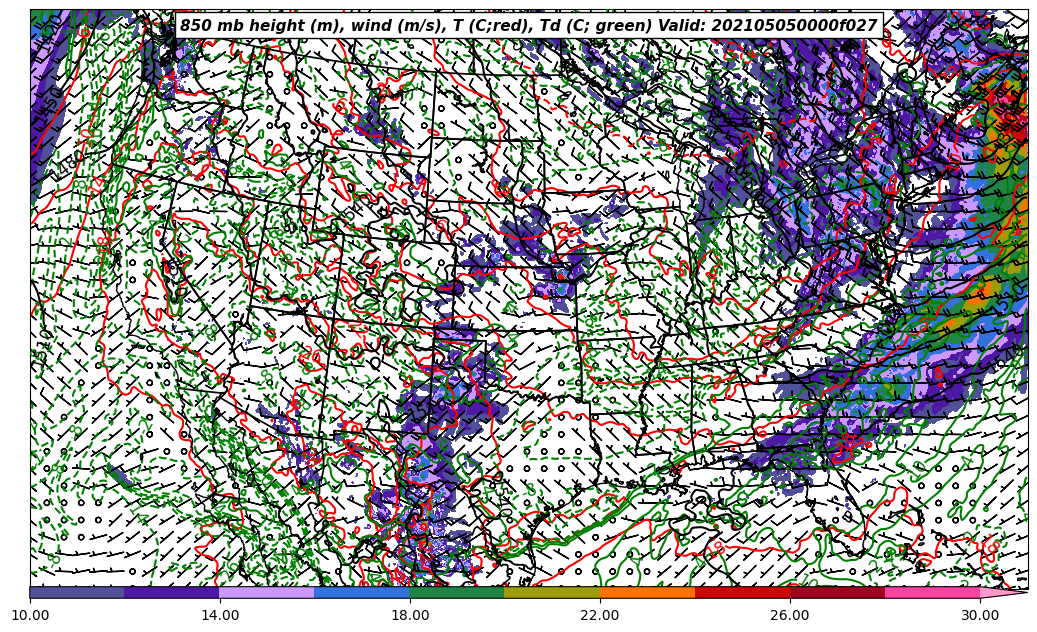Click the 30.00 colorbar tick label
Viewport: 1037px width, 632px height.
[980, 615]
